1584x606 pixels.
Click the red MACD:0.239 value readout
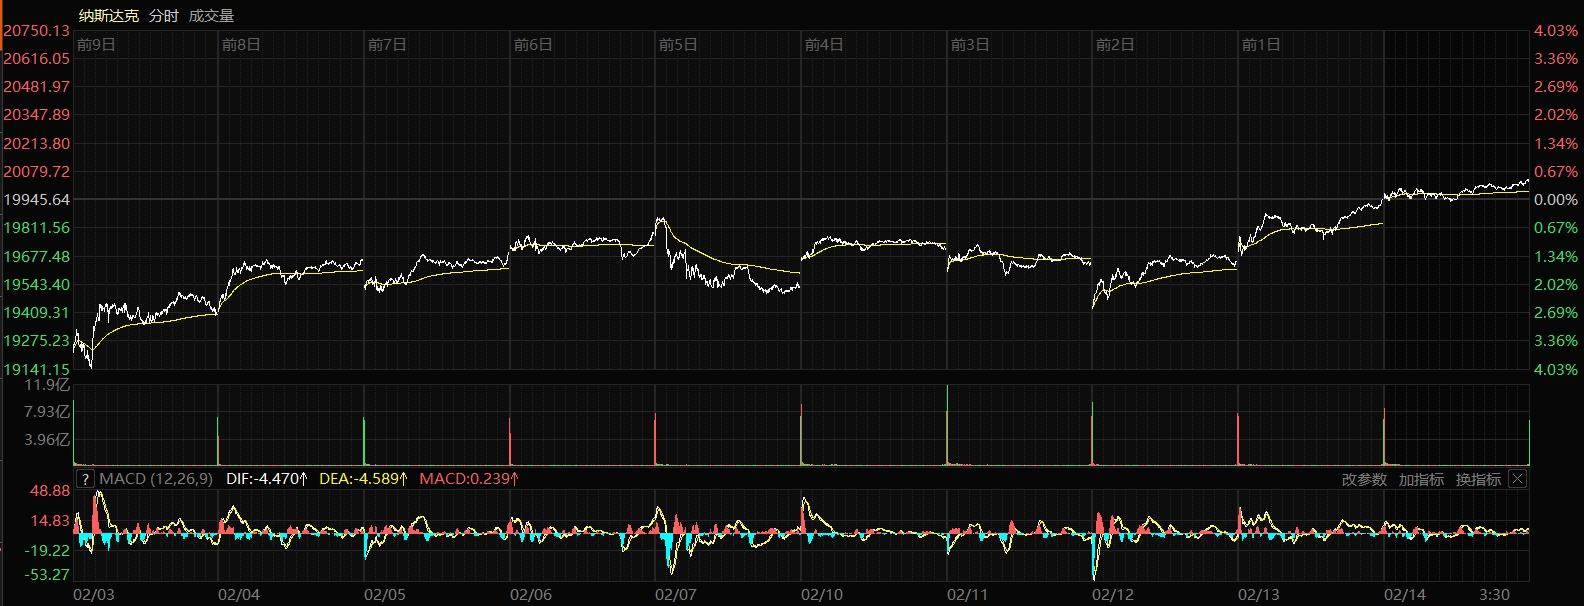[468, 479]
